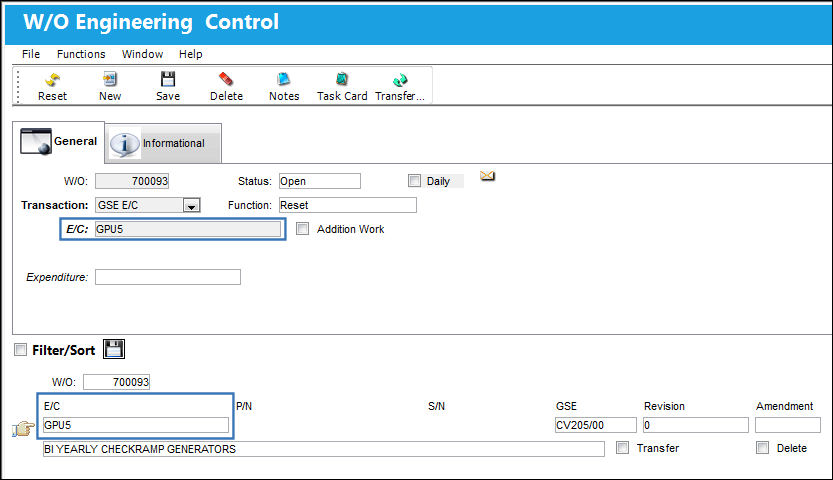Viewport: 833px width, 480px height.
Task: Expand the Transaction dropdown arrow
Action: [191, 205]
